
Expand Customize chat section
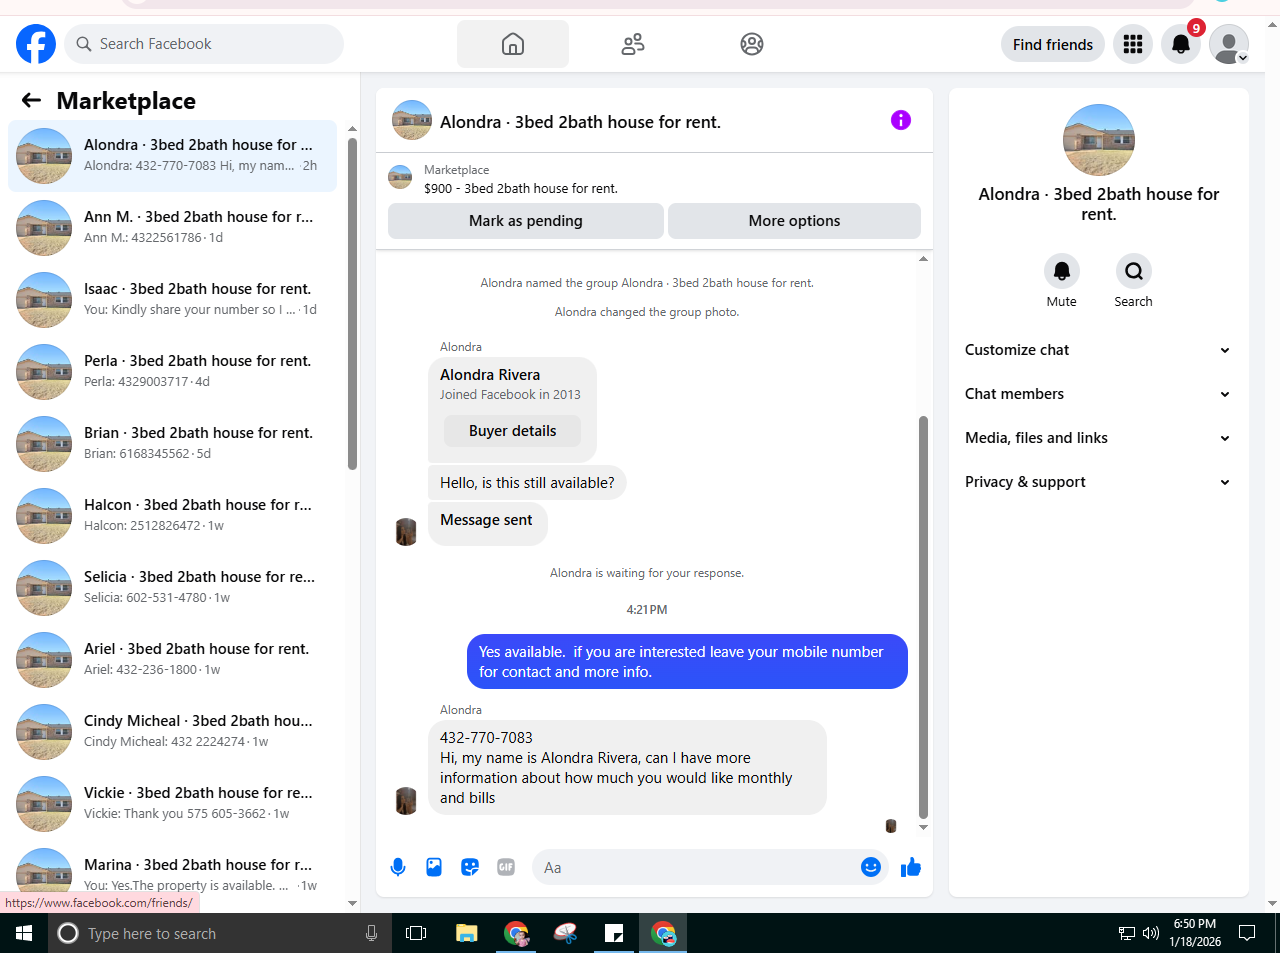[x=1098, y=350]
